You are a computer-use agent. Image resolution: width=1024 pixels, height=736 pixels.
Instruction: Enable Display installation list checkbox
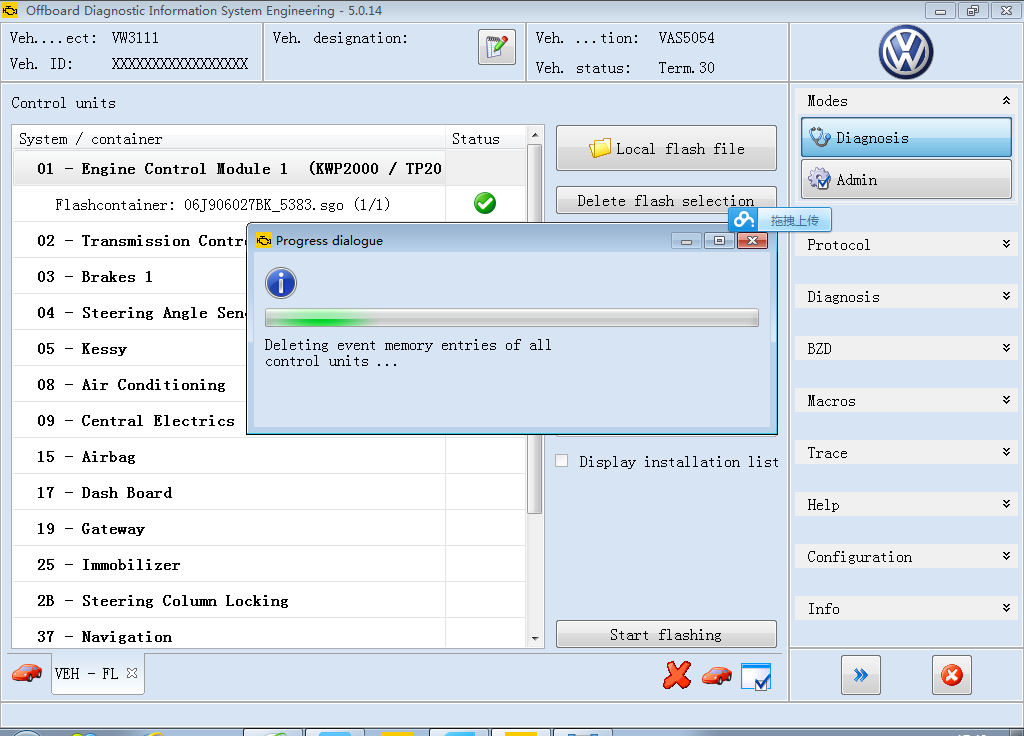click(x=562, y=460)
